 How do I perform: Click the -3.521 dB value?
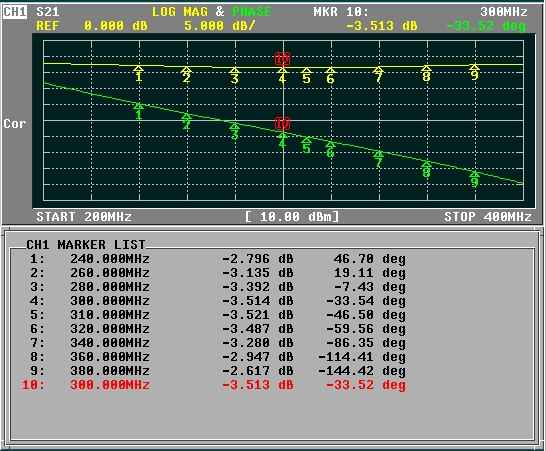pos(258,315)
